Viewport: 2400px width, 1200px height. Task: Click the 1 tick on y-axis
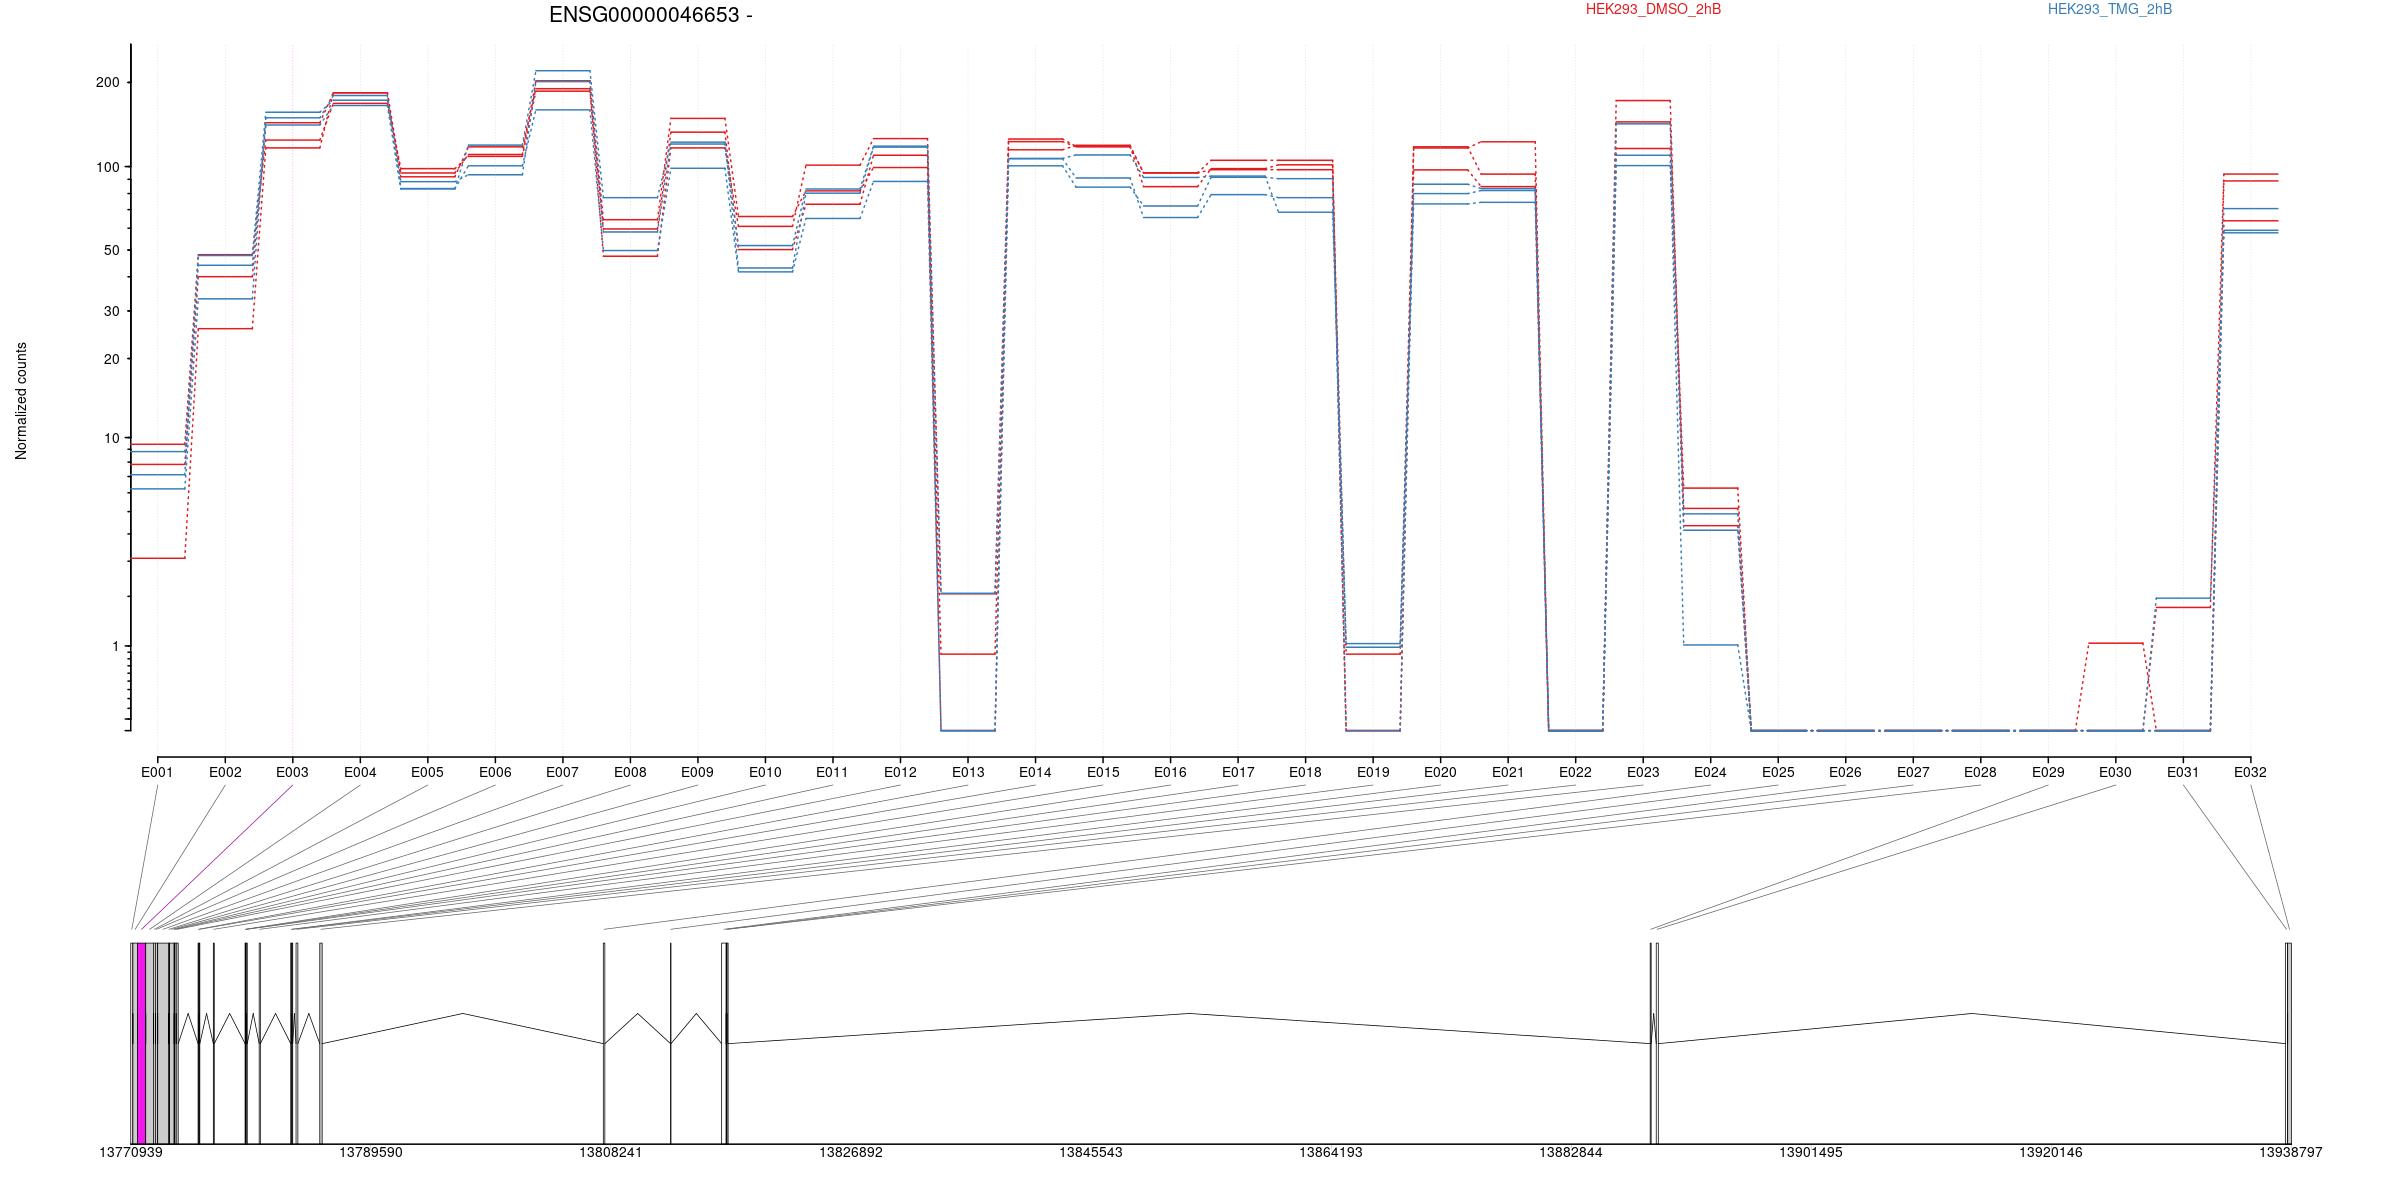116,646
